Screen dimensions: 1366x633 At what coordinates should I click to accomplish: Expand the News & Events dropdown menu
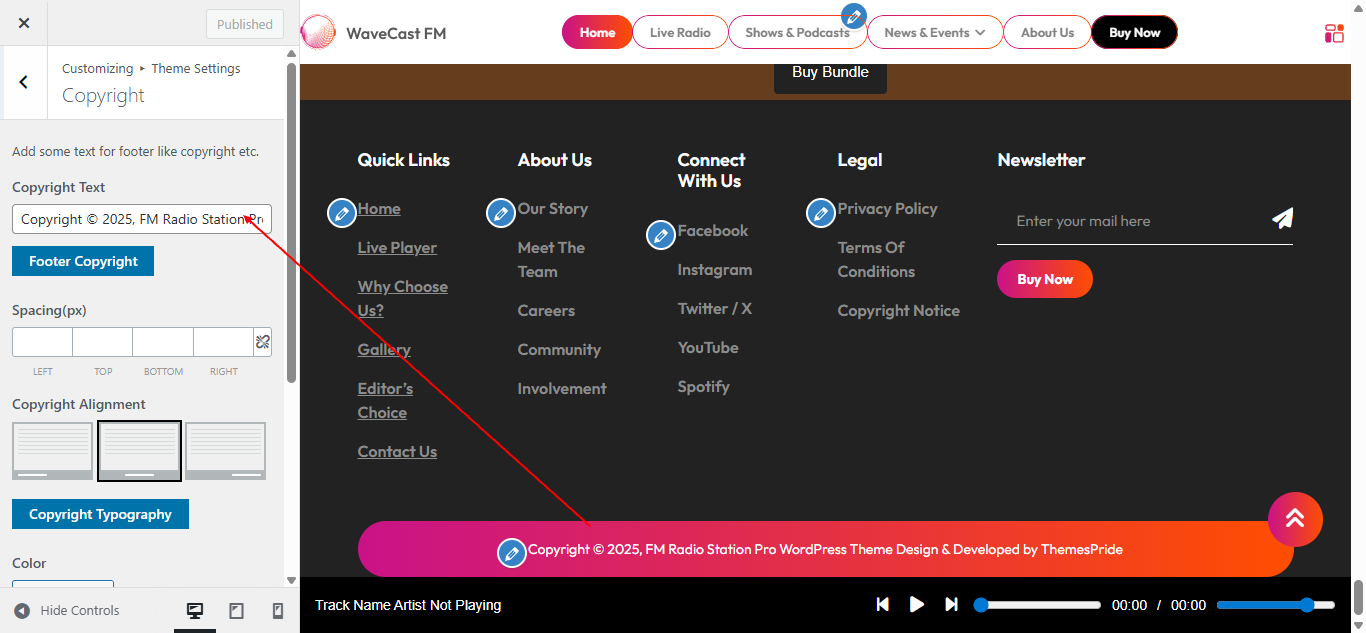(934, 31)
